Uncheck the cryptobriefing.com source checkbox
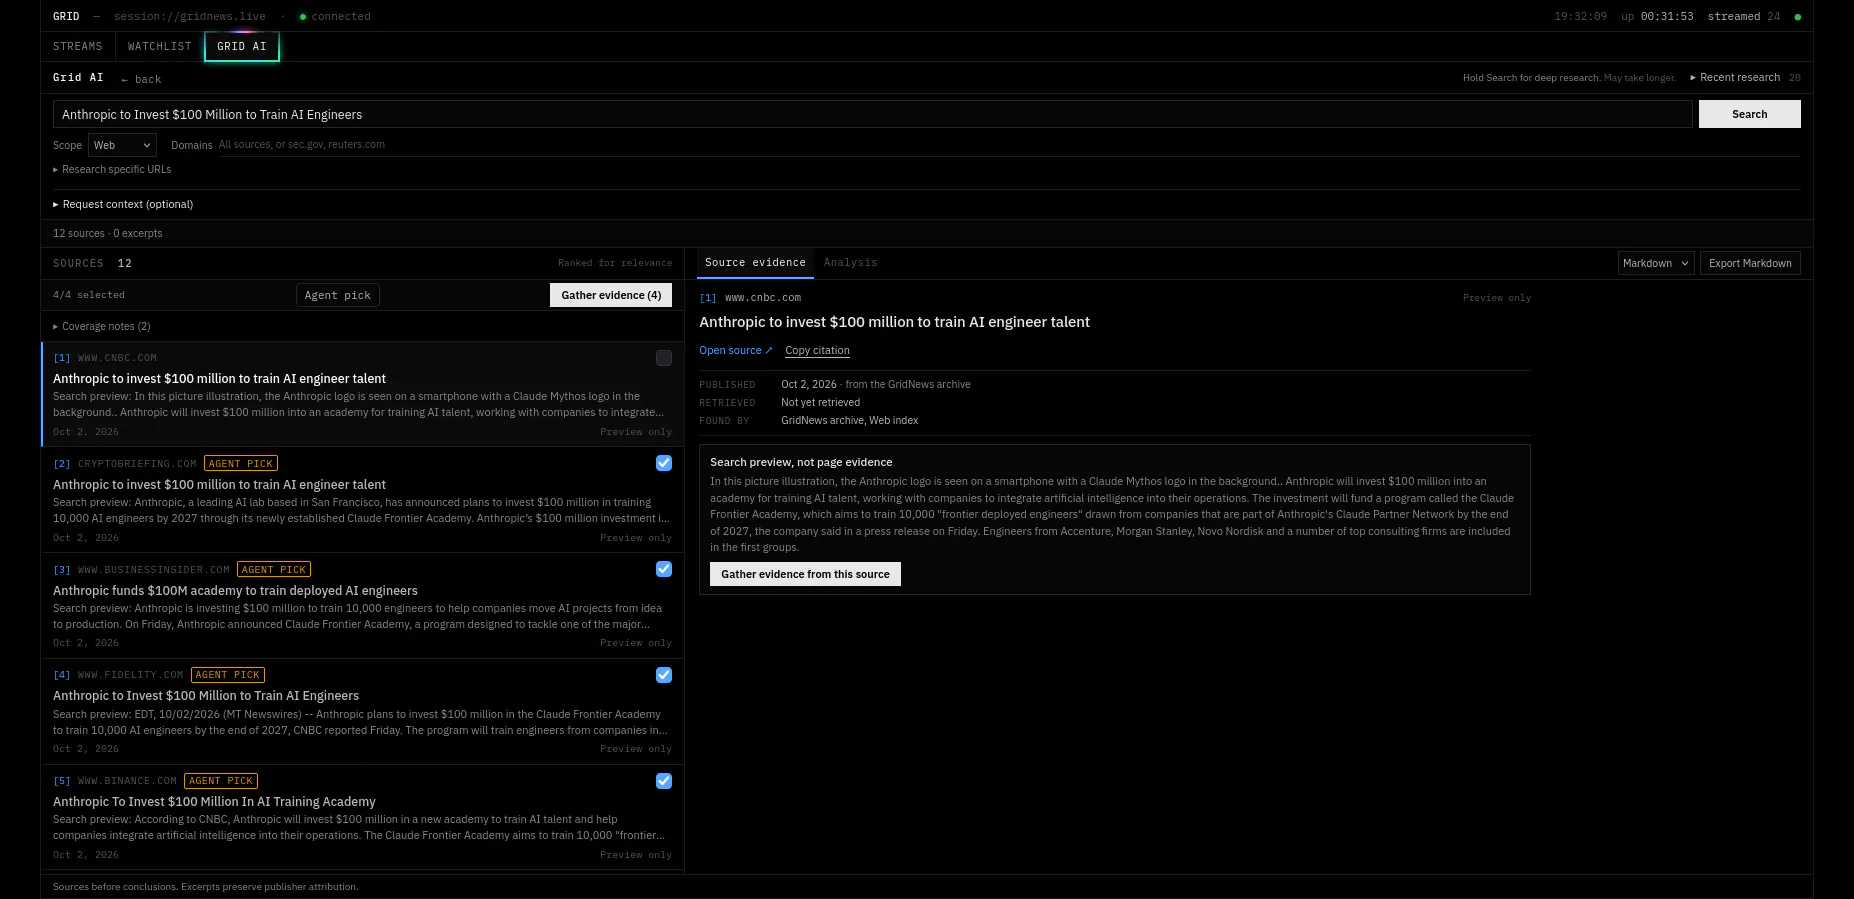Screen dimensions: 1854x899 [x=664, y=463]
